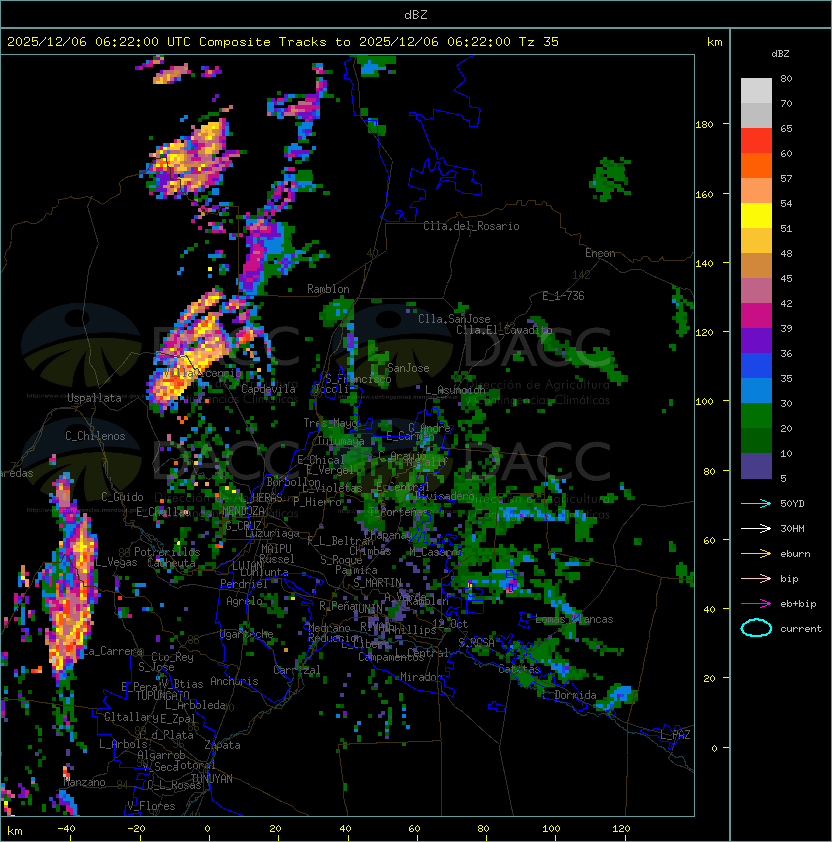Click the '-20' tick on the horizontal axis
This screenshot has width=832, height=842.
(x=136, y=829)
